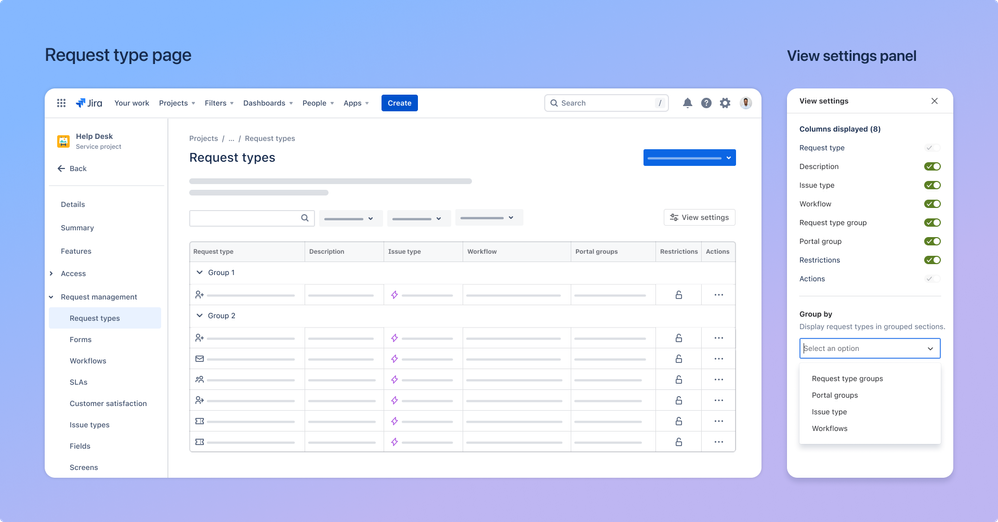The image size is (998, 522).
Task: Open the user profile avatar
Action: [746, 103]
